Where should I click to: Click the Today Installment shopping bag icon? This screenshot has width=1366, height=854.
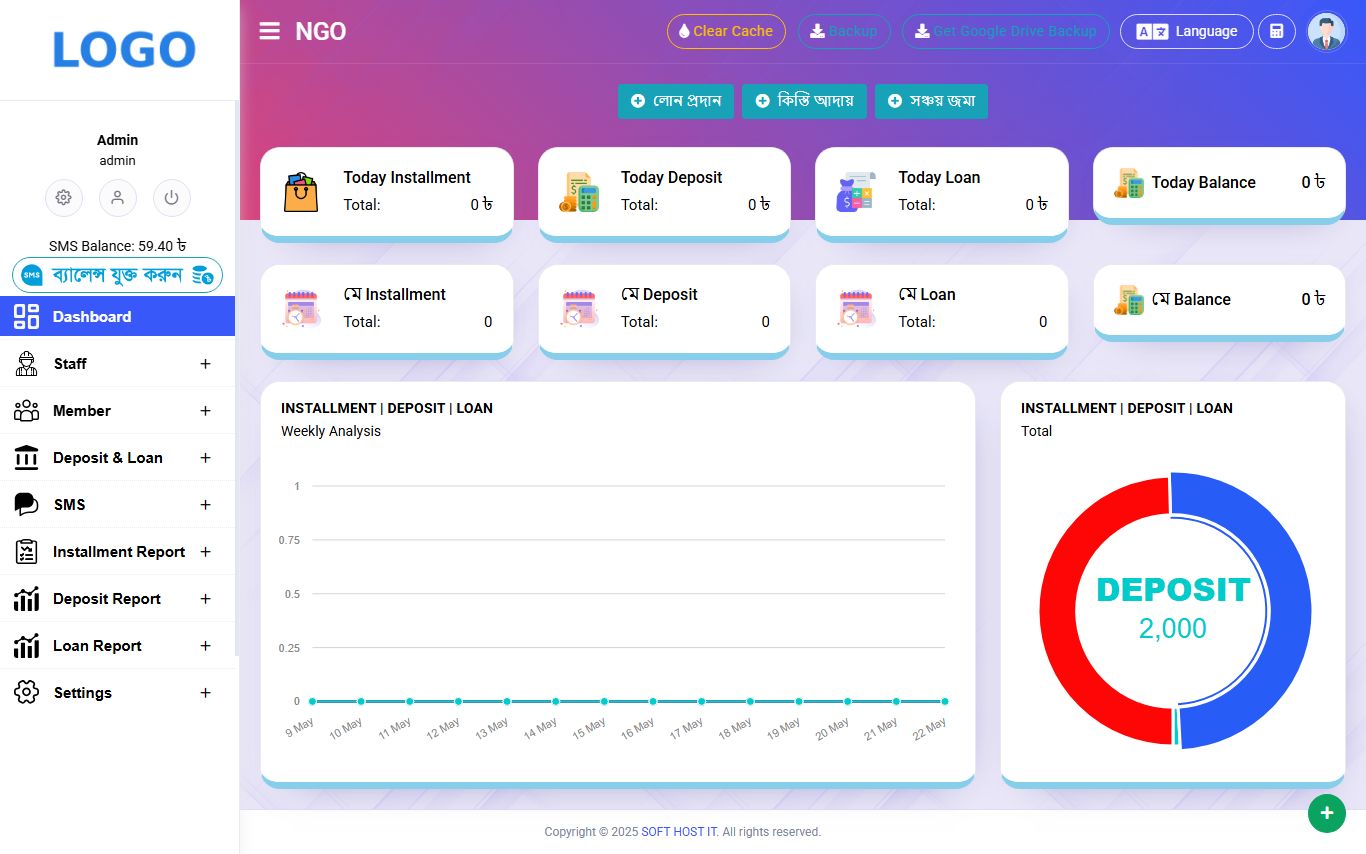coord(301,192)
